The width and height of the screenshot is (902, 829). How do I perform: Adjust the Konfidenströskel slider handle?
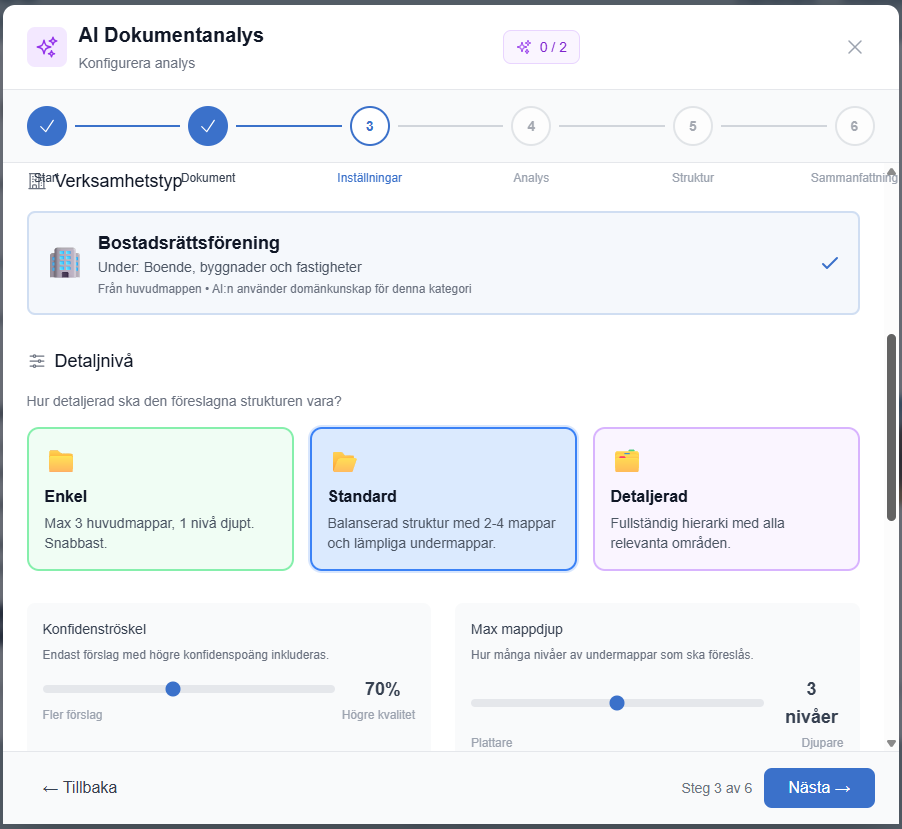click(173, 689)
